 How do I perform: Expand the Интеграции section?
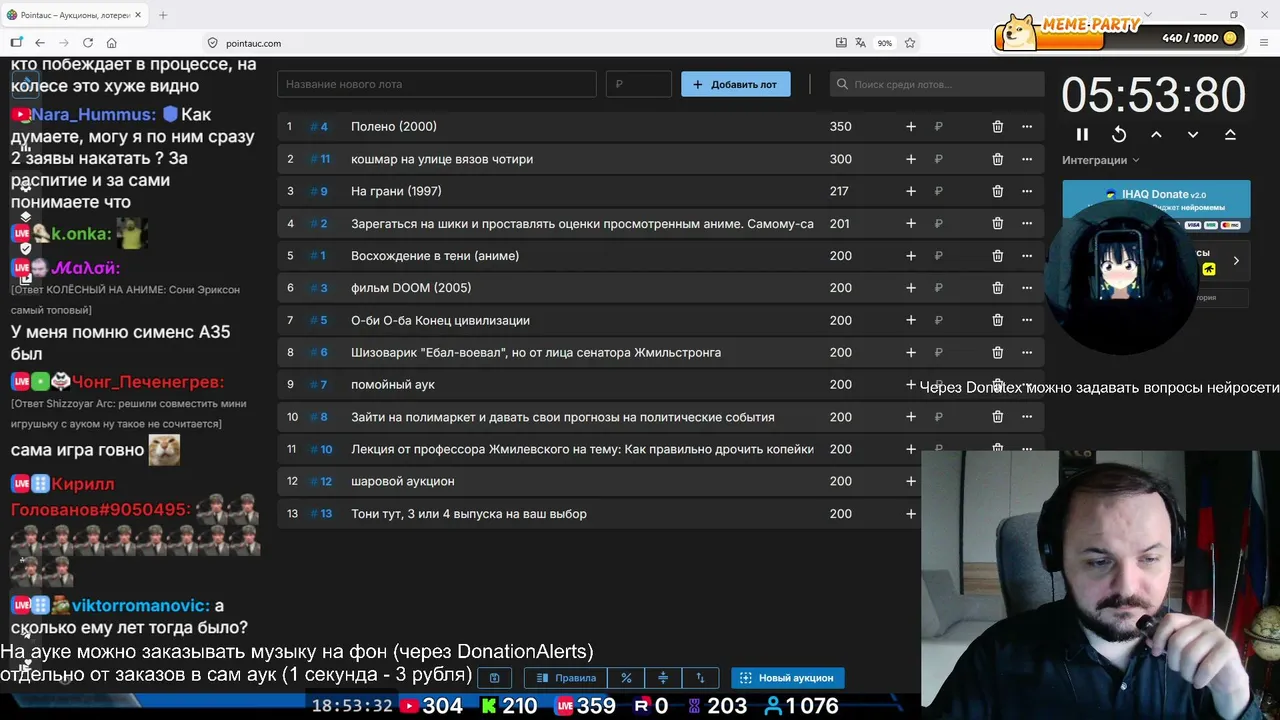pos(1100,160)
